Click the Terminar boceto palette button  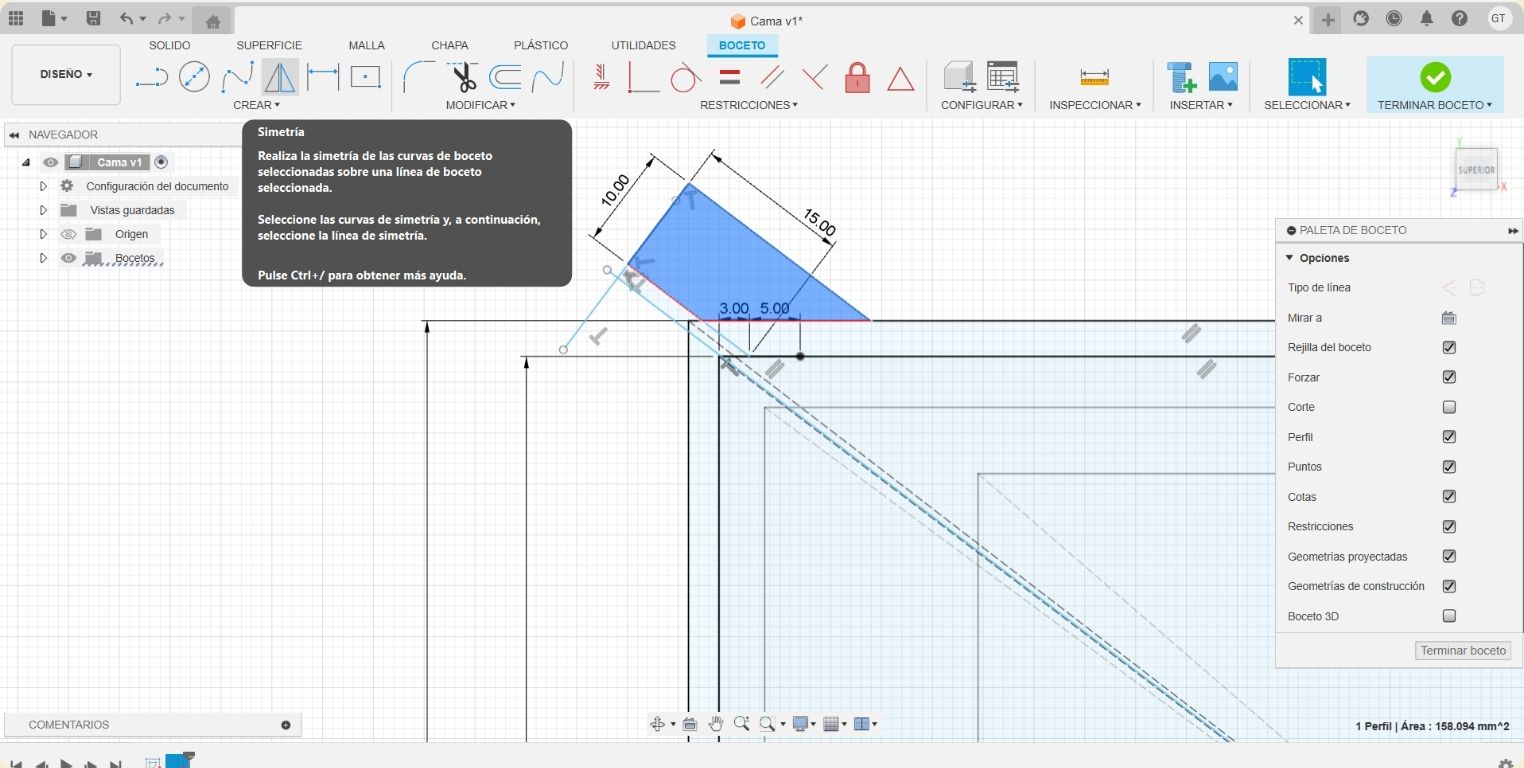click(x=1463, y=650)
